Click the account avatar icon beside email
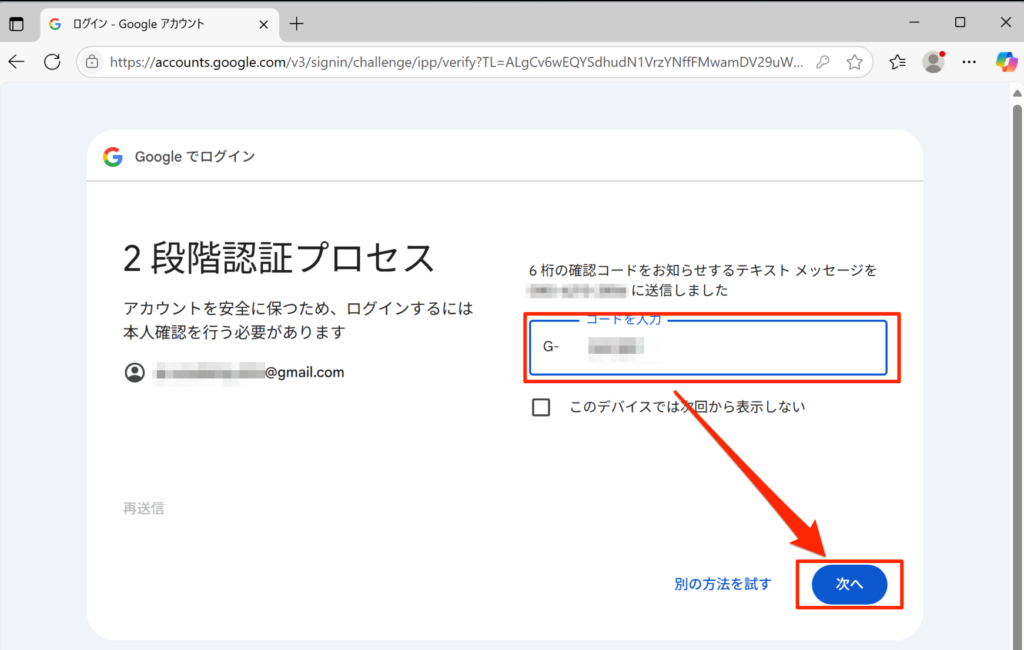 click(135, 372)
